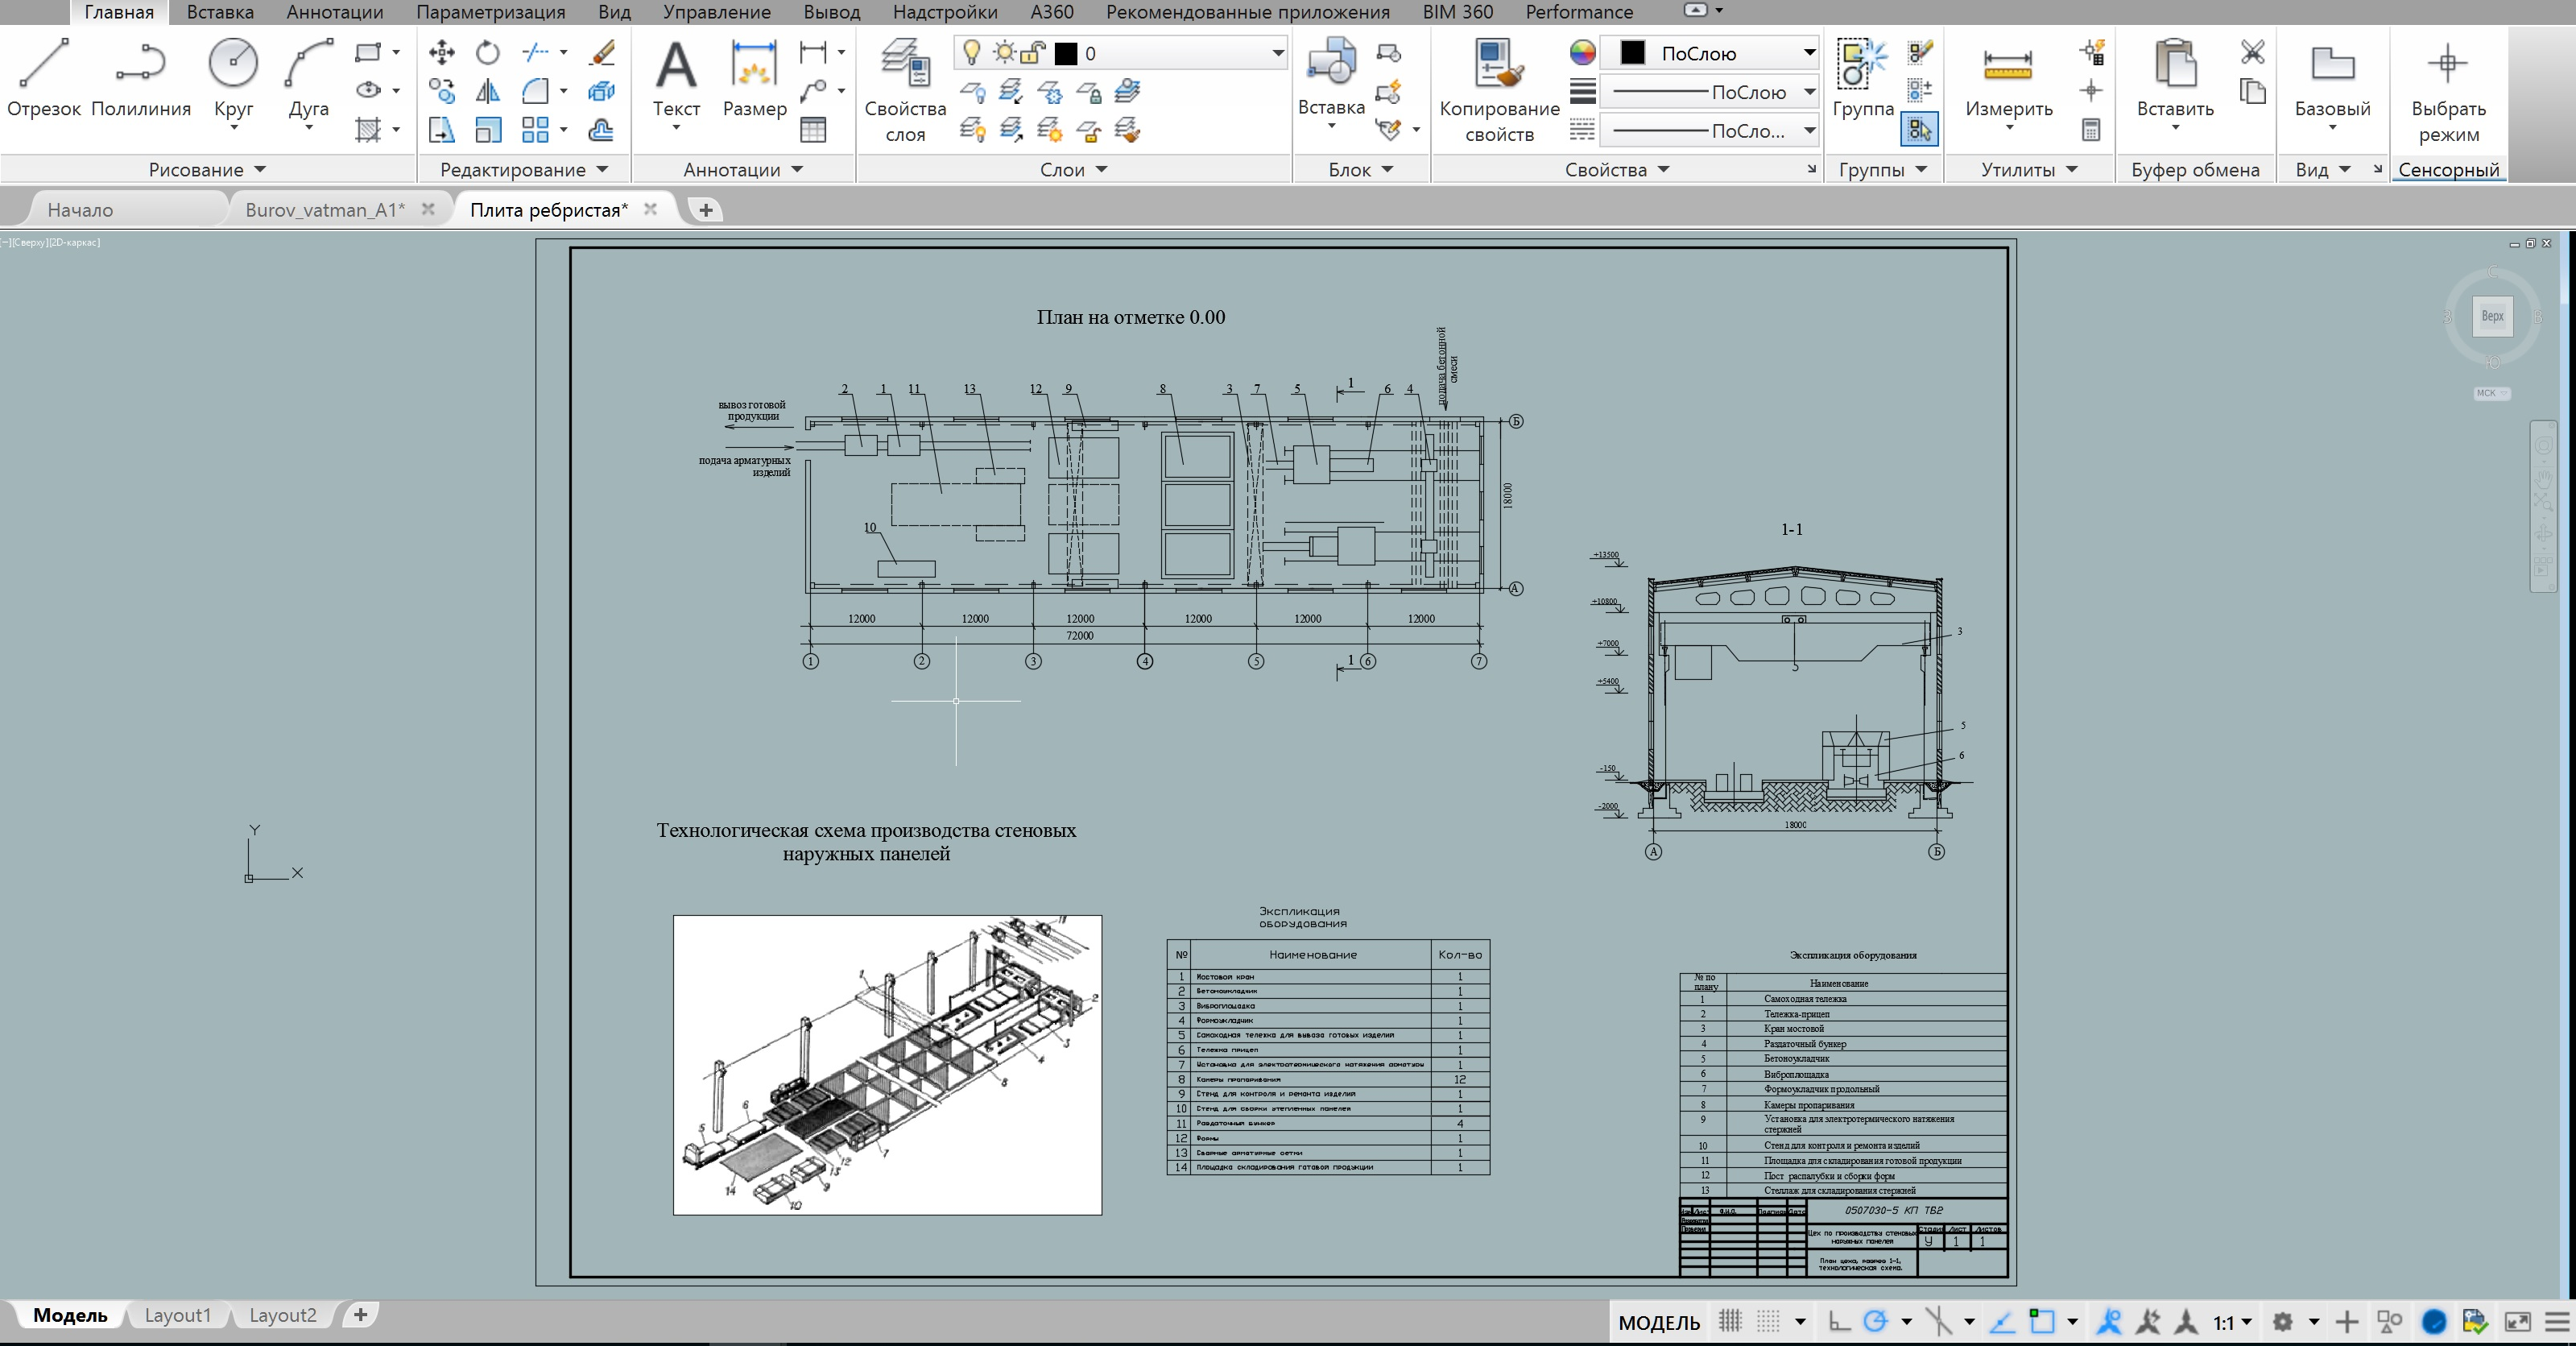Toggle grid display in status bar
Viewport: 2576px width, 1346px height.
[1730, 1322]
